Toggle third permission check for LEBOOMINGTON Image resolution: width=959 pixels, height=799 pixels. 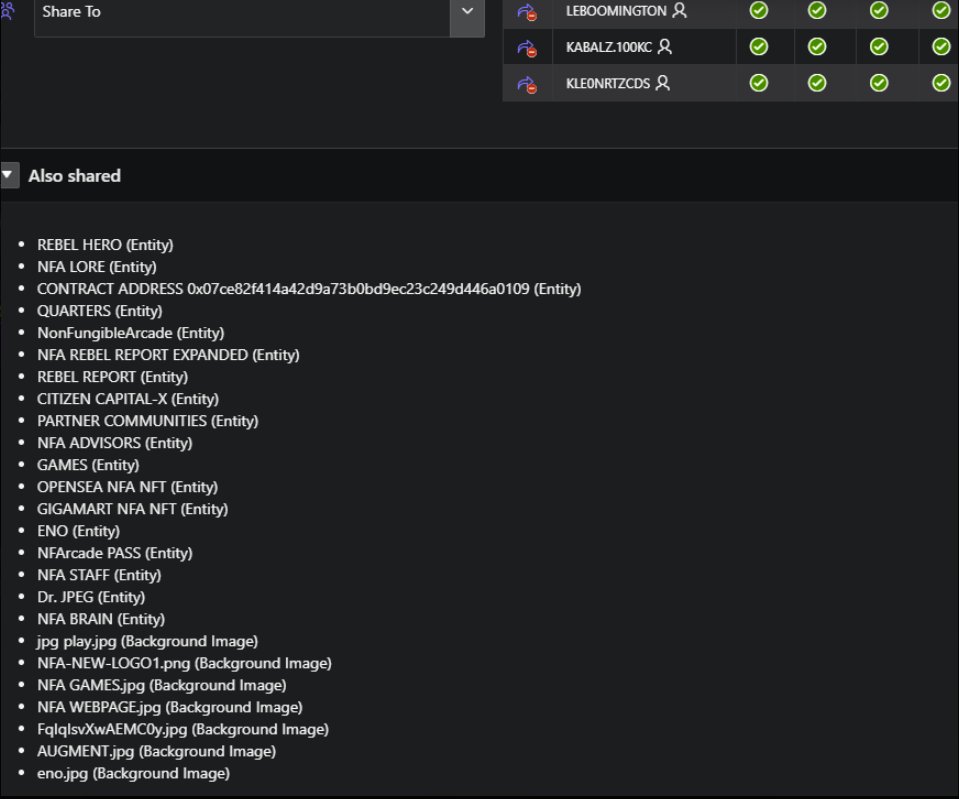tap(879, 10)
